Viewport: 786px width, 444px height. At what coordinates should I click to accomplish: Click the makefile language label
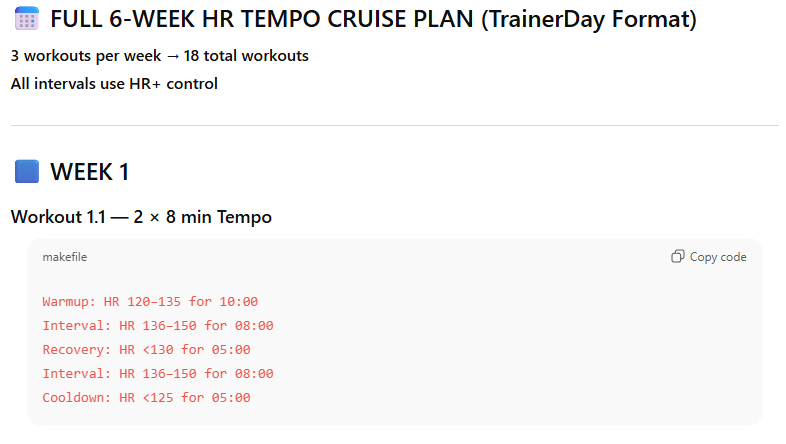[64, 257]
